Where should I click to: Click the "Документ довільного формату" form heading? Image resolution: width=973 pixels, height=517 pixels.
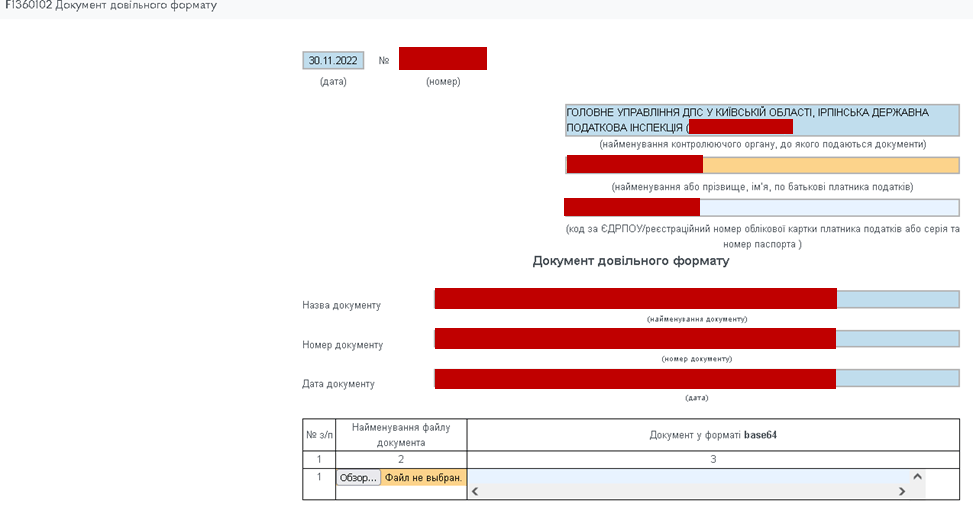(x=630, y=261)
